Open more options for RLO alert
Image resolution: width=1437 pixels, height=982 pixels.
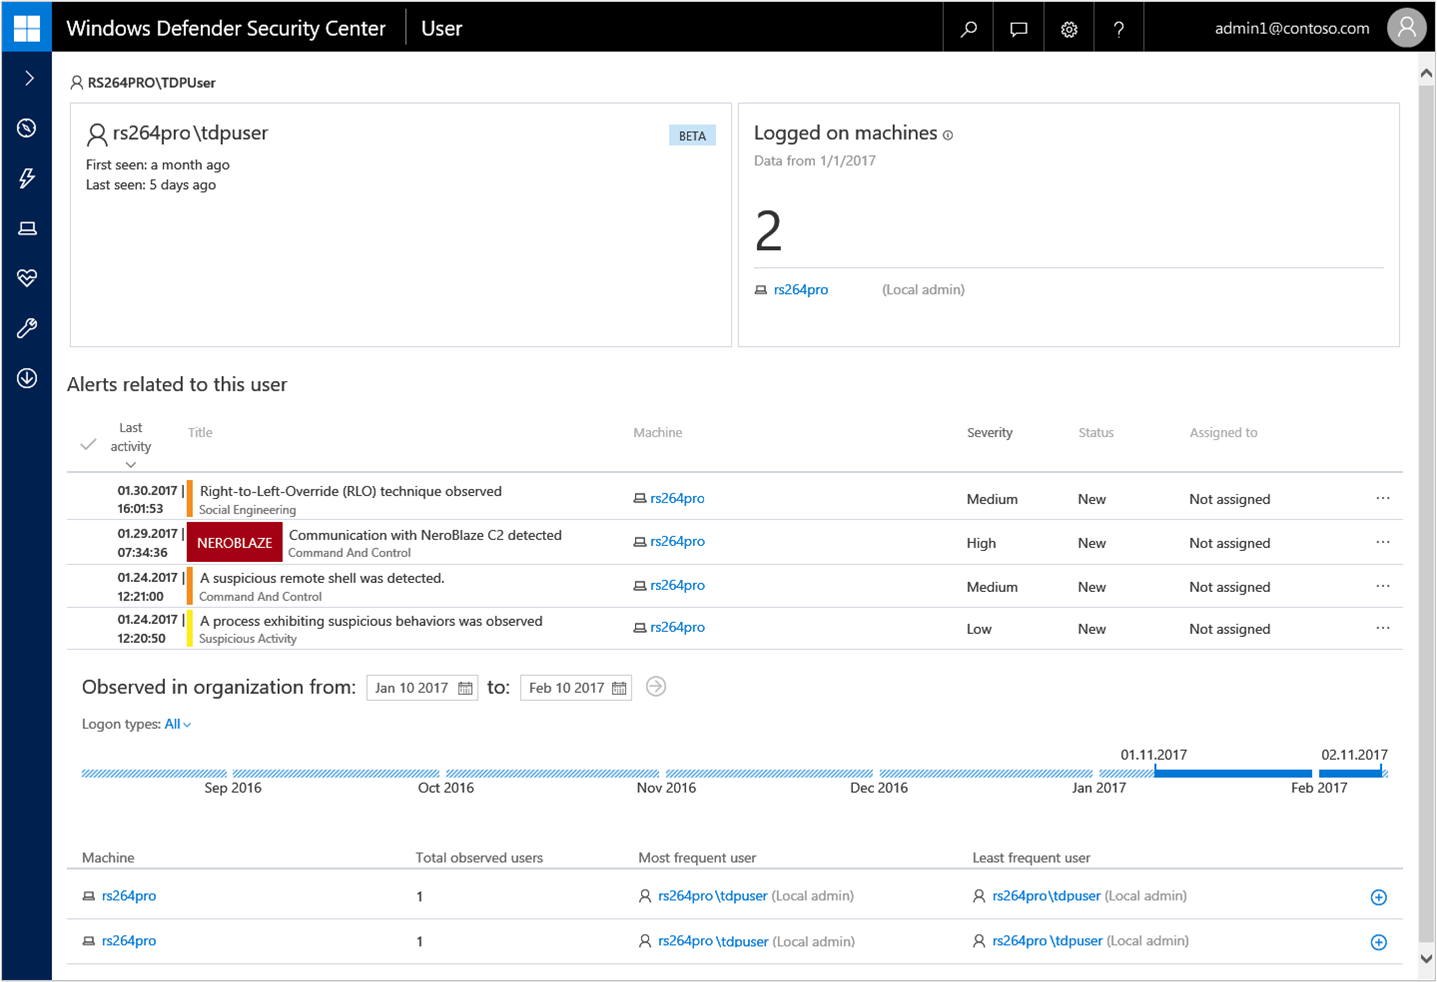(x=1382, y=498)
